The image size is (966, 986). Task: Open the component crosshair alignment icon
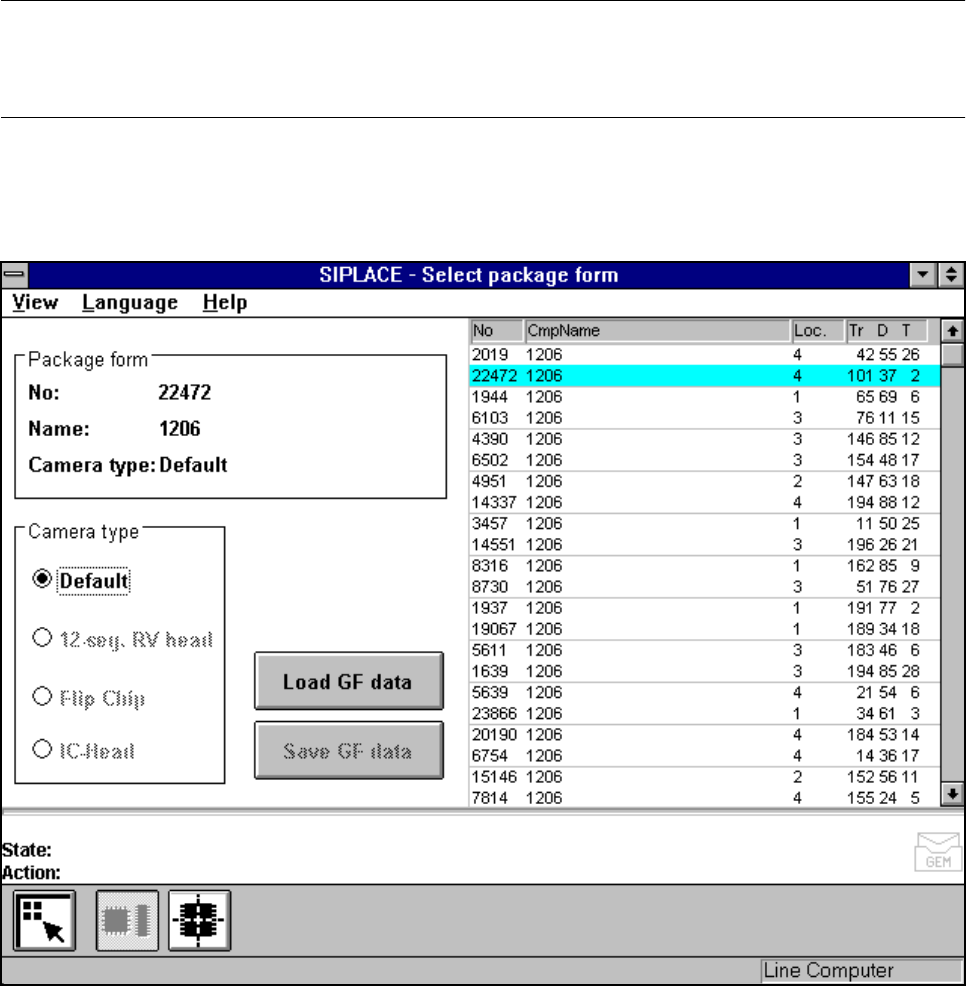(x=199, y=920)
